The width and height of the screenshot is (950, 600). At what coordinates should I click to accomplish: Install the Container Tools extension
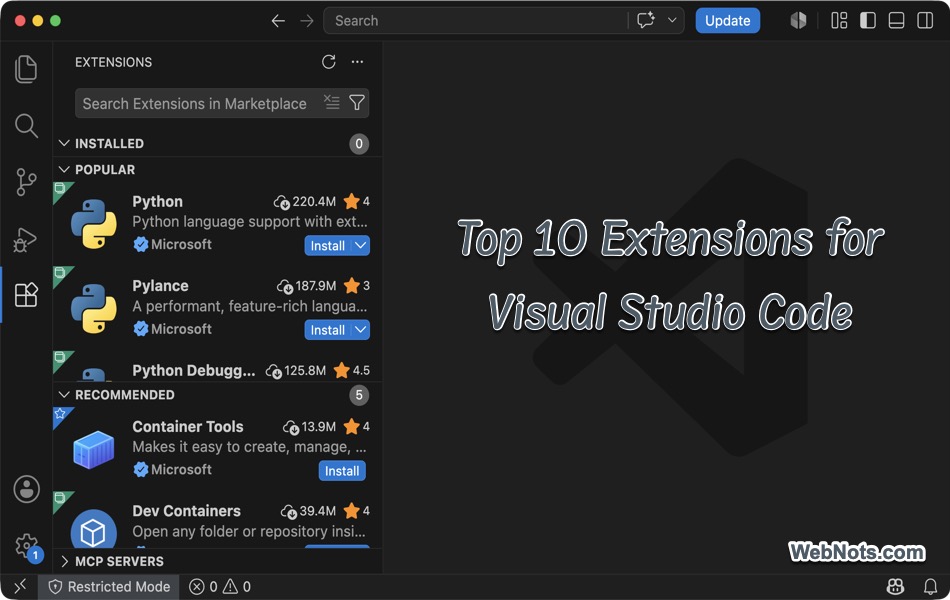pyautogui.click(x=342, y=471)
